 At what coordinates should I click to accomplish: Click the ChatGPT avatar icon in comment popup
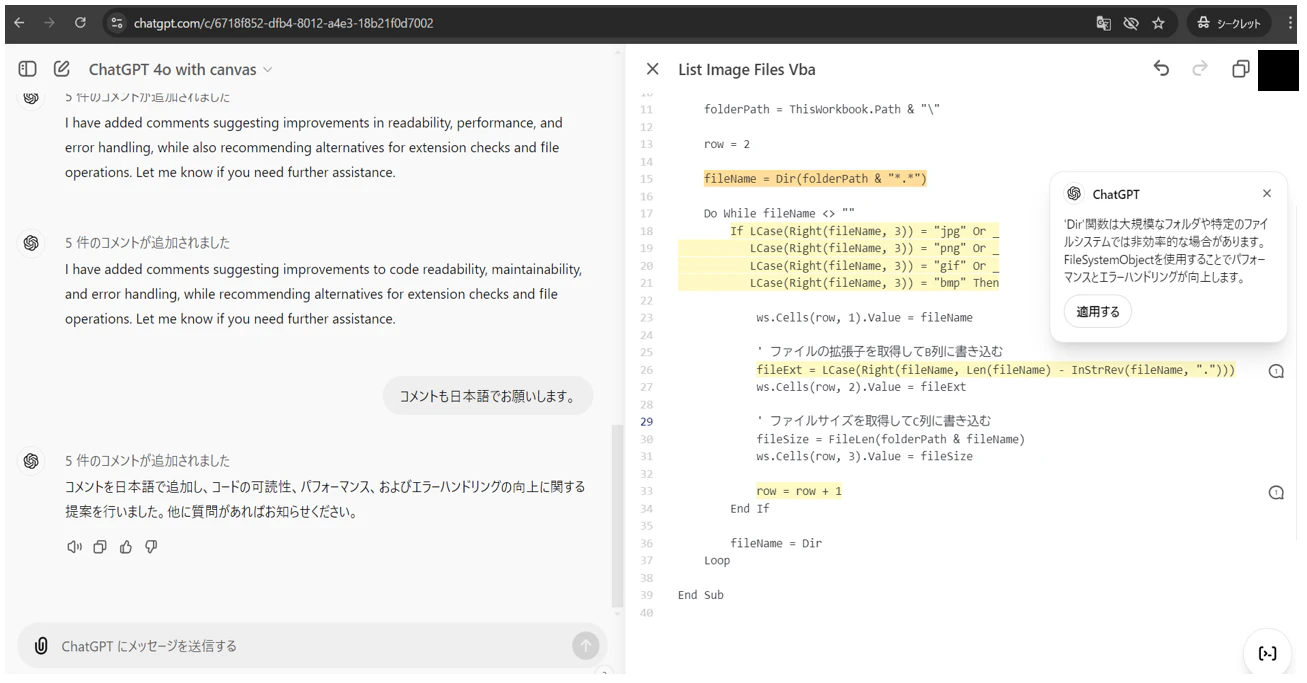(x=1074, y=194)
